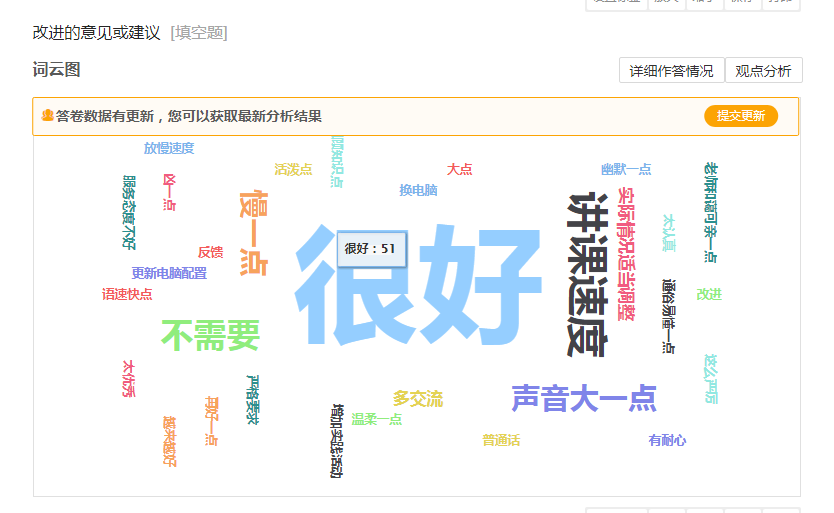
Task: Select the orange 慢一点 word
Action: point(253,232)
